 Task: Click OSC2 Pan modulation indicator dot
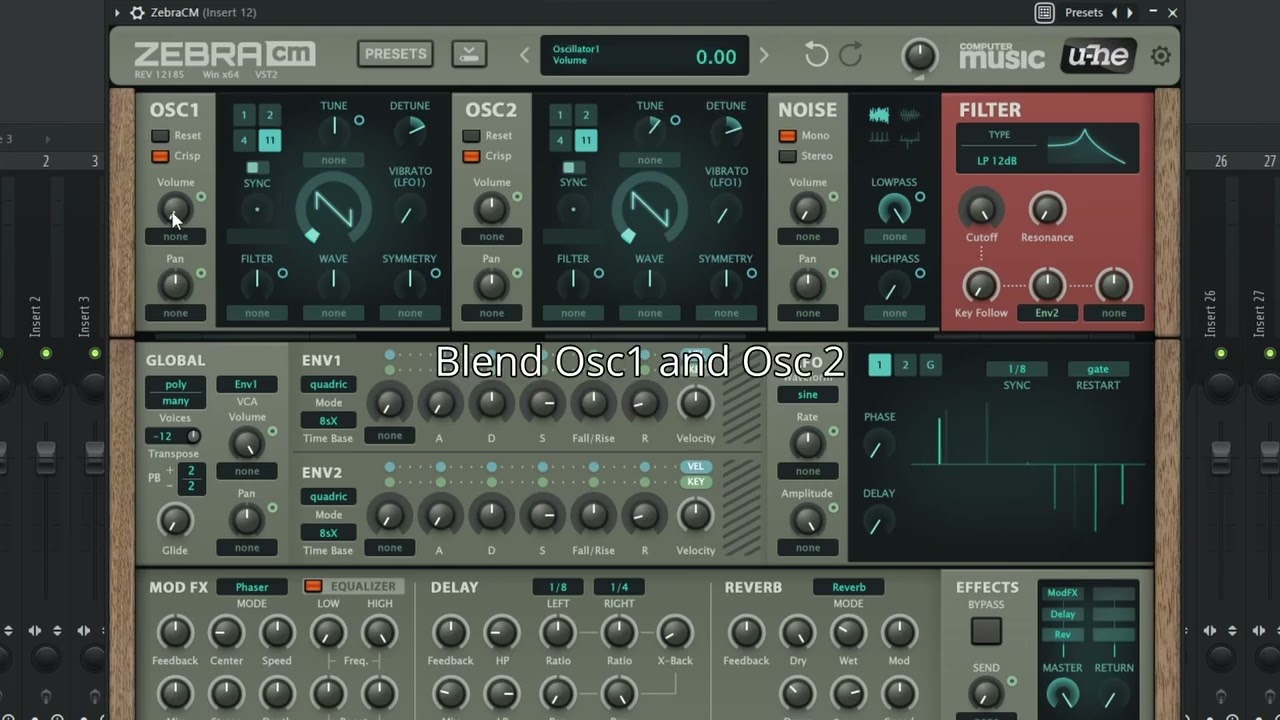click(517, 273)
